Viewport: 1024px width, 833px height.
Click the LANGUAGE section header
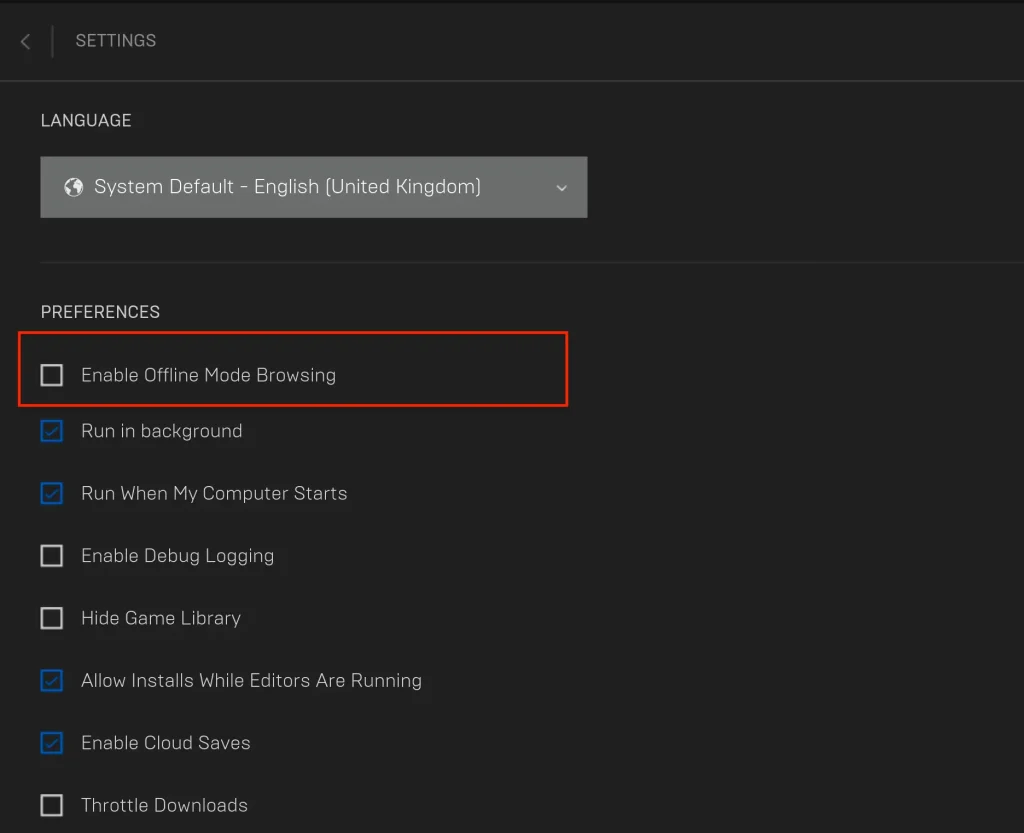pyautogui.click(x=86, y=120)
